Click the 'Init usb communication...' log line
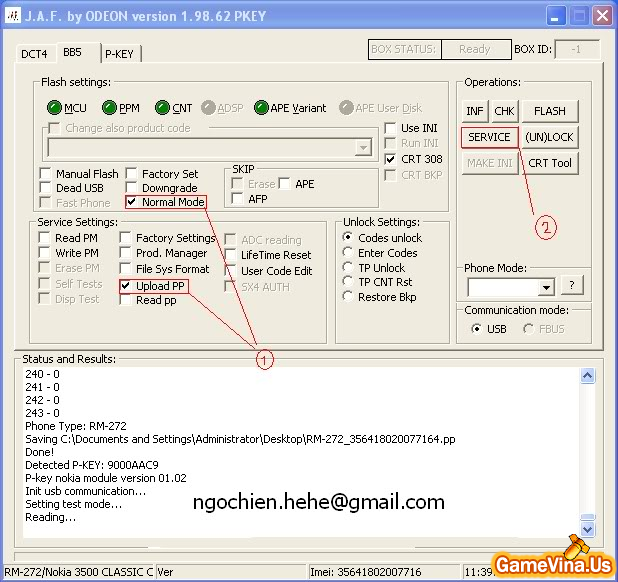This screenshot has width=618, height=582. (86, 491)
